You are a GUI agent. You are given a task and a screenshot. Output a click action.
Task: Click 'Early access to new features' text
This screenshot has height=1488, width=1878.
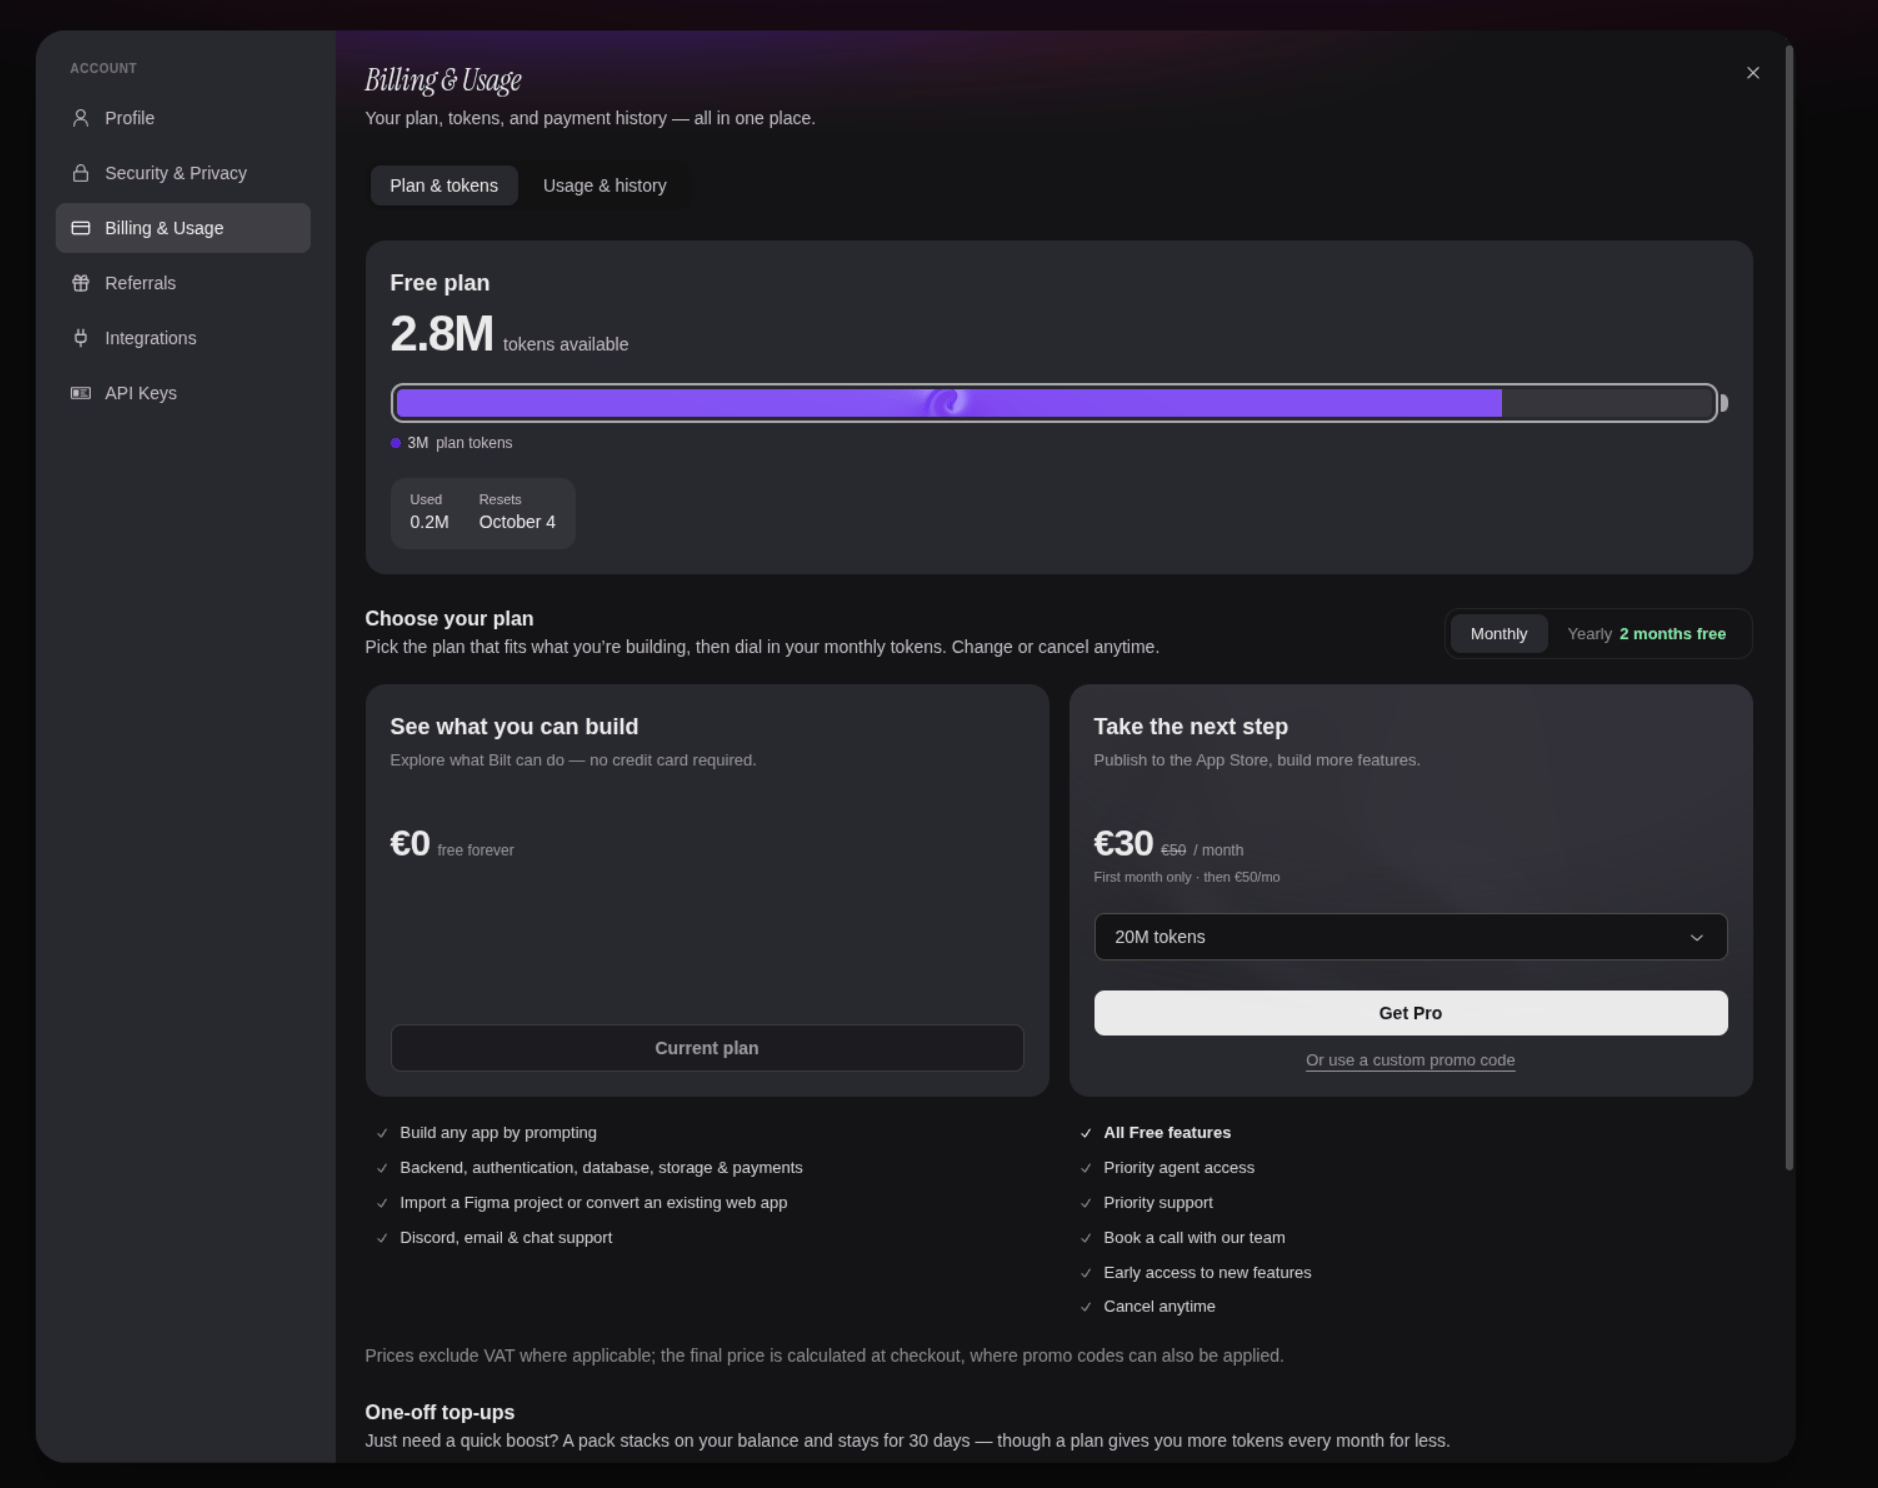tap(1207, 1273)
